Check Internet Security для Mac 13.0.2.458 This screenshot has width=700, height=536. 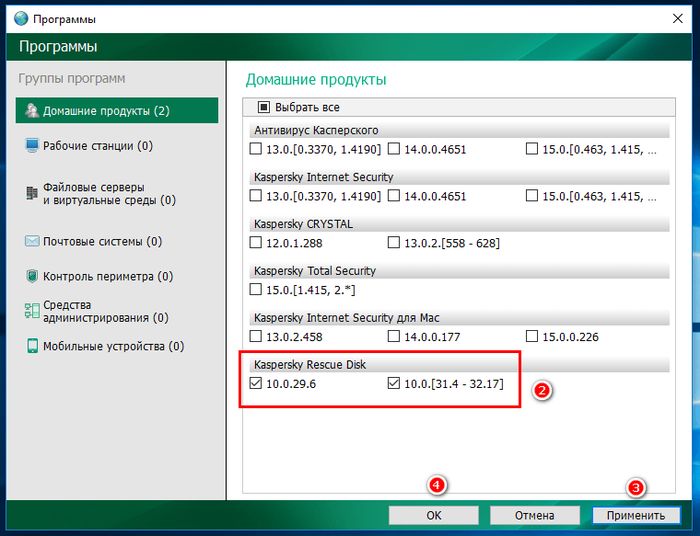click(x=255, y=336)
